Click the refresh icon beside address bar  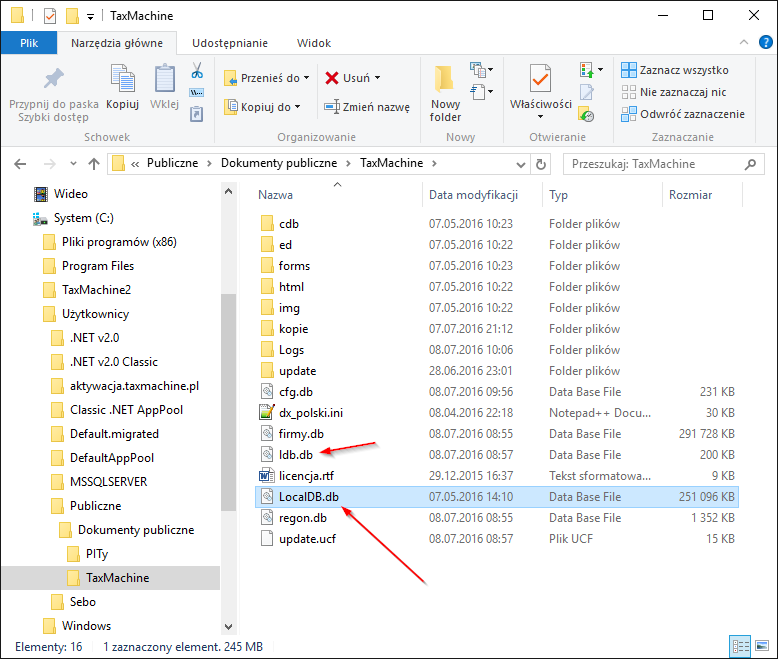pos(541,164)
